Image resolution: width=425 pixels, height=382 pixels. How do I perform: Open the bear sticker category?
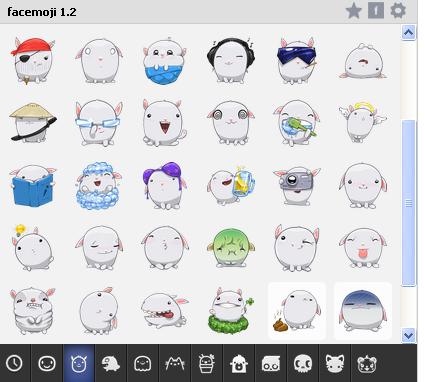coord(367,363)
